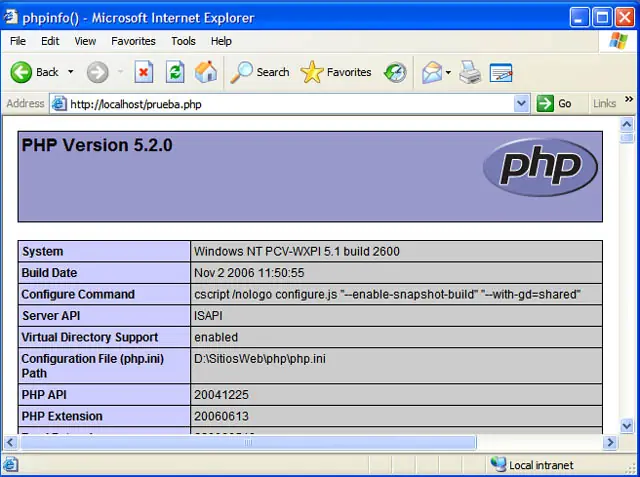The image size is (640, 477).
Task: Click the IE title bar icon
Action: 11,17
